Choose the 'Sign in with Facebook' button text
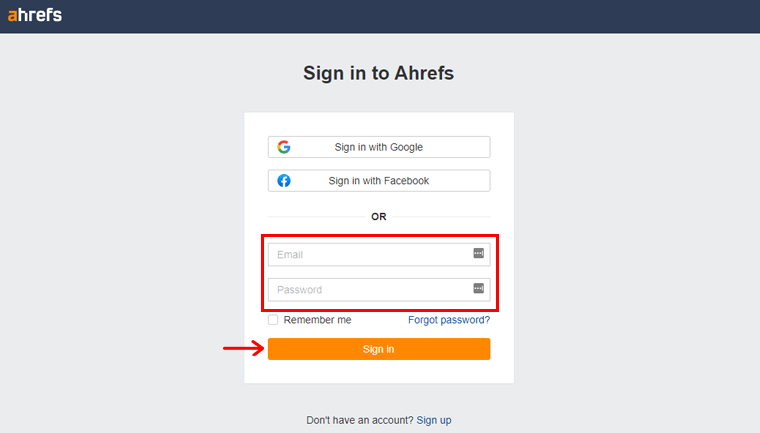Viewport: 760px width, 433px height. 378,181
